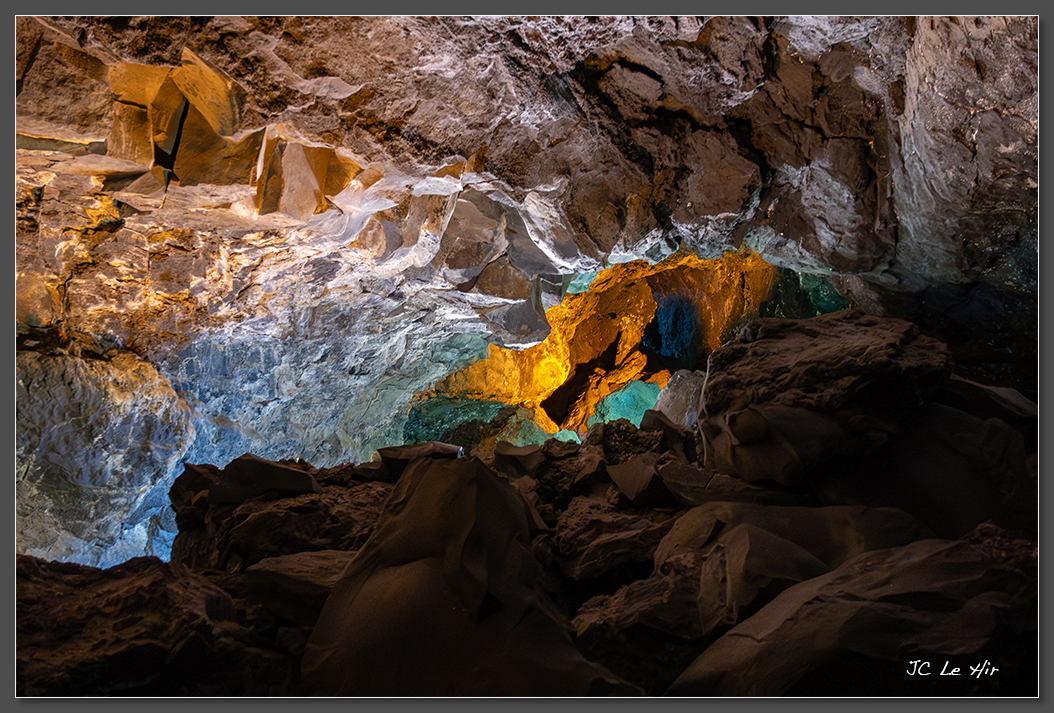Click the large brown boulder on right side
The image size is (1054, 713).
[x=820, y=400]
